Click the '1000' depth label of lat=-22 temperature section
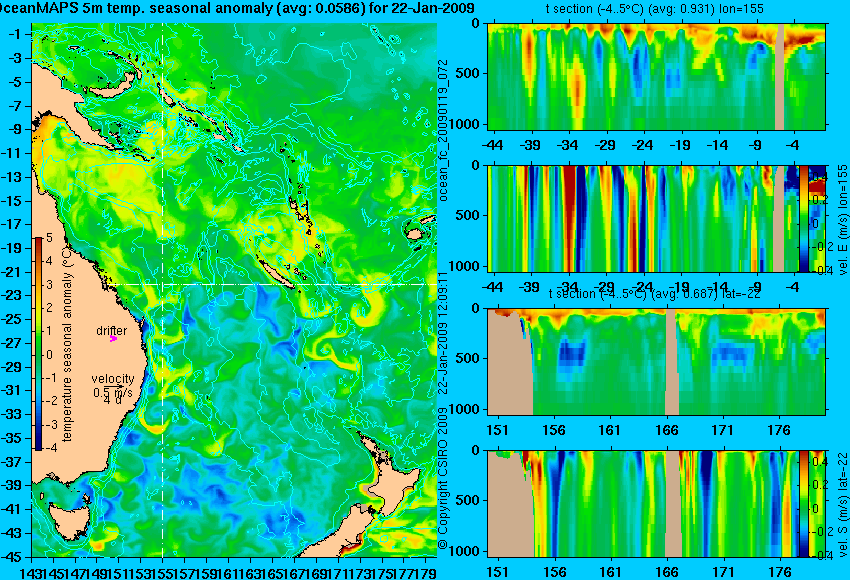Image resolution: width=850 pixels, height=580 pixels. pyautogui.click(x=466, y=410)
